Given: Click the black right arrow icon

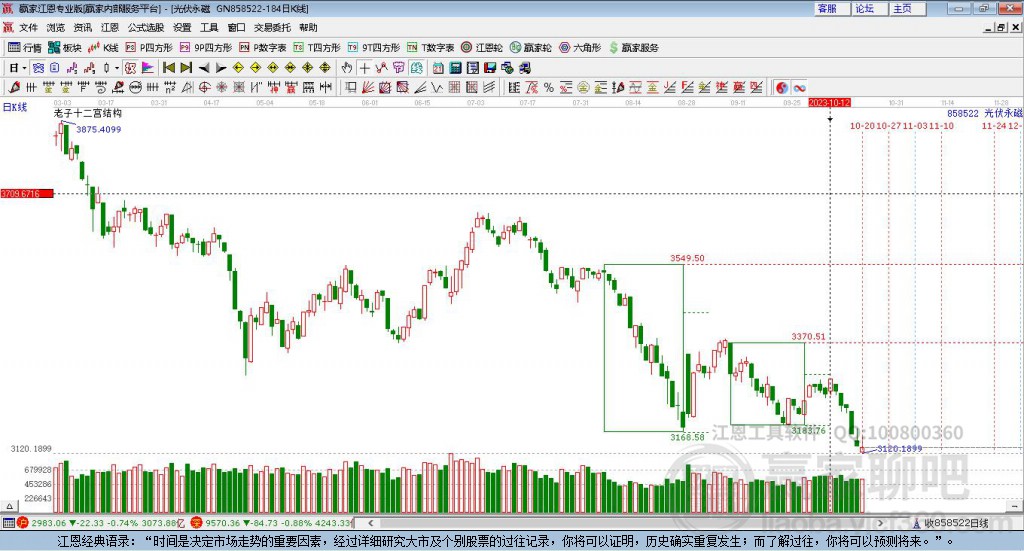Looking at the screenshot, I should (221, 68).
